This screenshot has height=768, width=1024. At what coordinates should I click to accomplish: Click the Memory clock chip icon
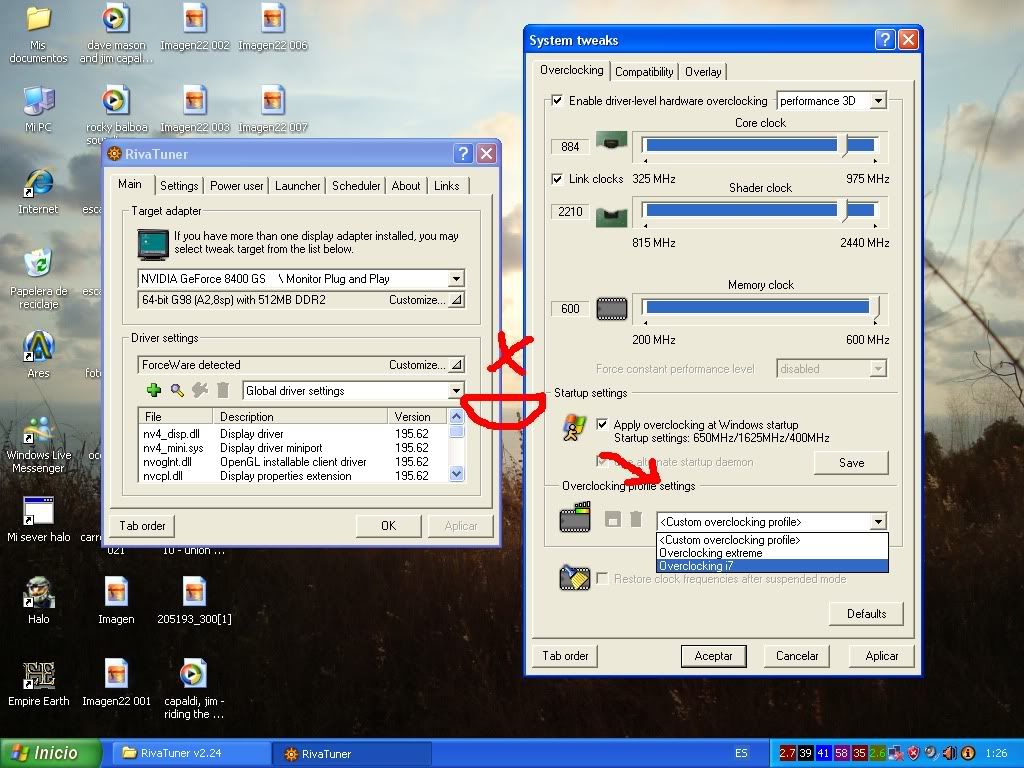click(611, 308)
